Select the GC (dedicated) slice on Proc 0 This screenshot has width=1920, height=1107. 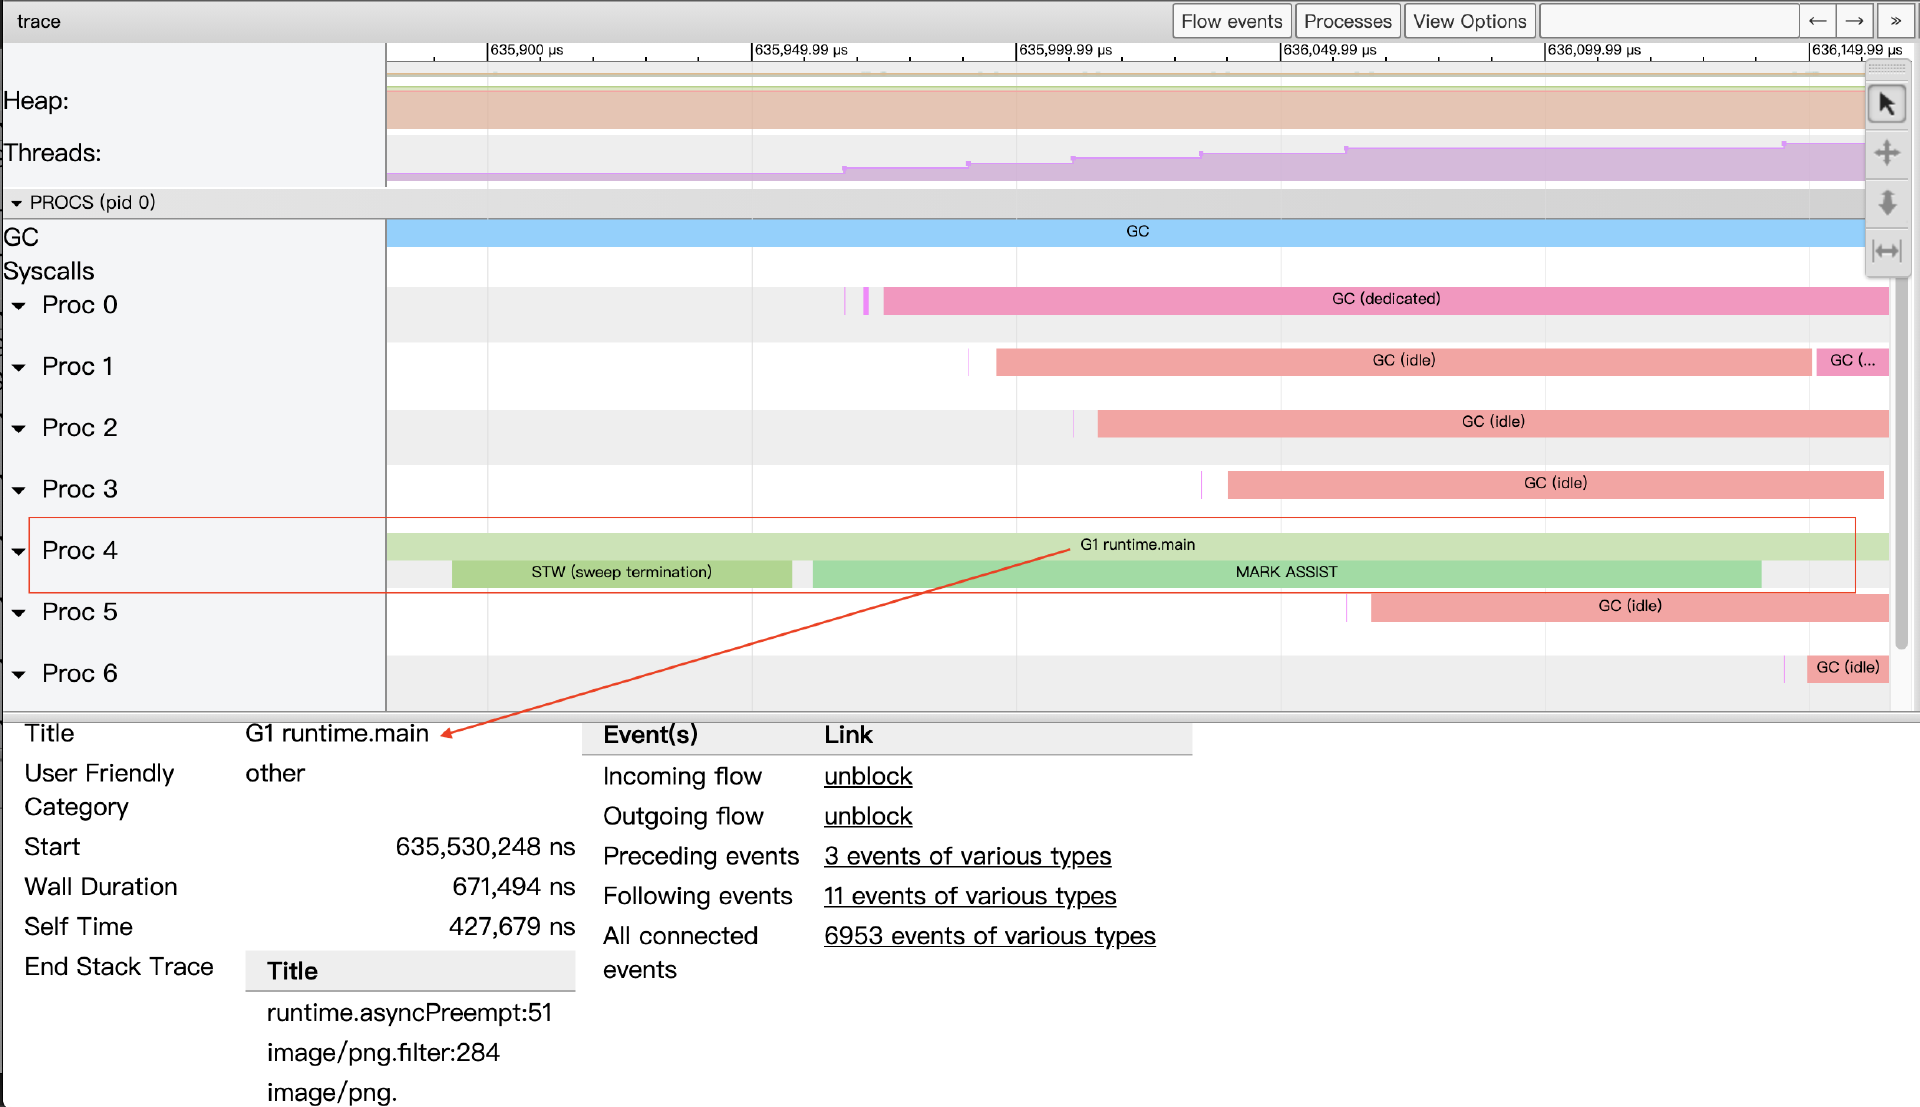click(1385, 299)
